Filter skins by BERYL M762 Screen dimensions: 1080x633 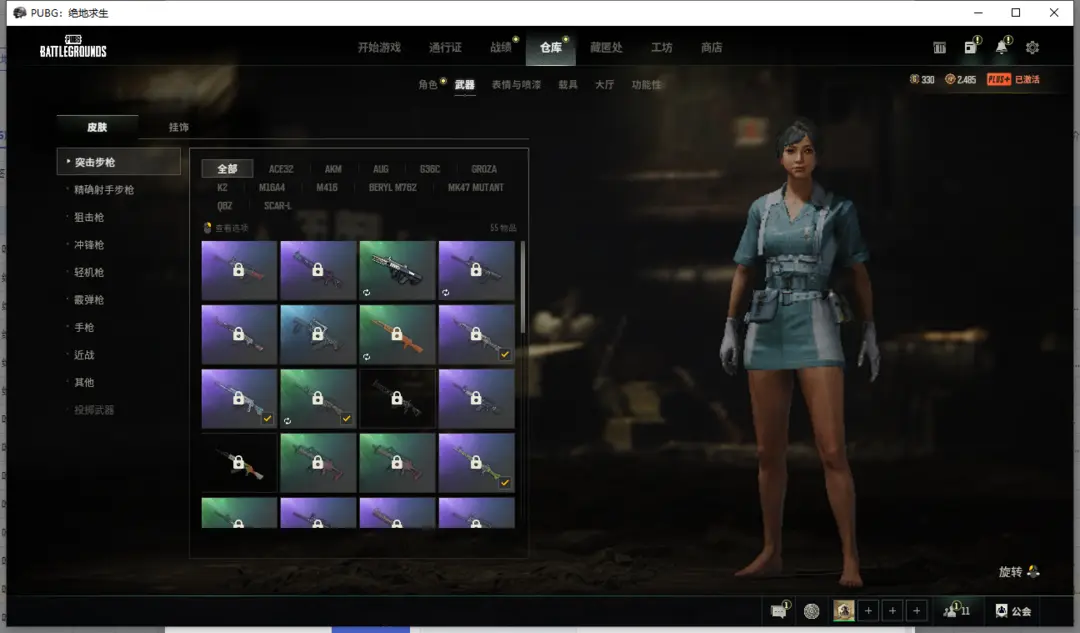click(393, 187)
